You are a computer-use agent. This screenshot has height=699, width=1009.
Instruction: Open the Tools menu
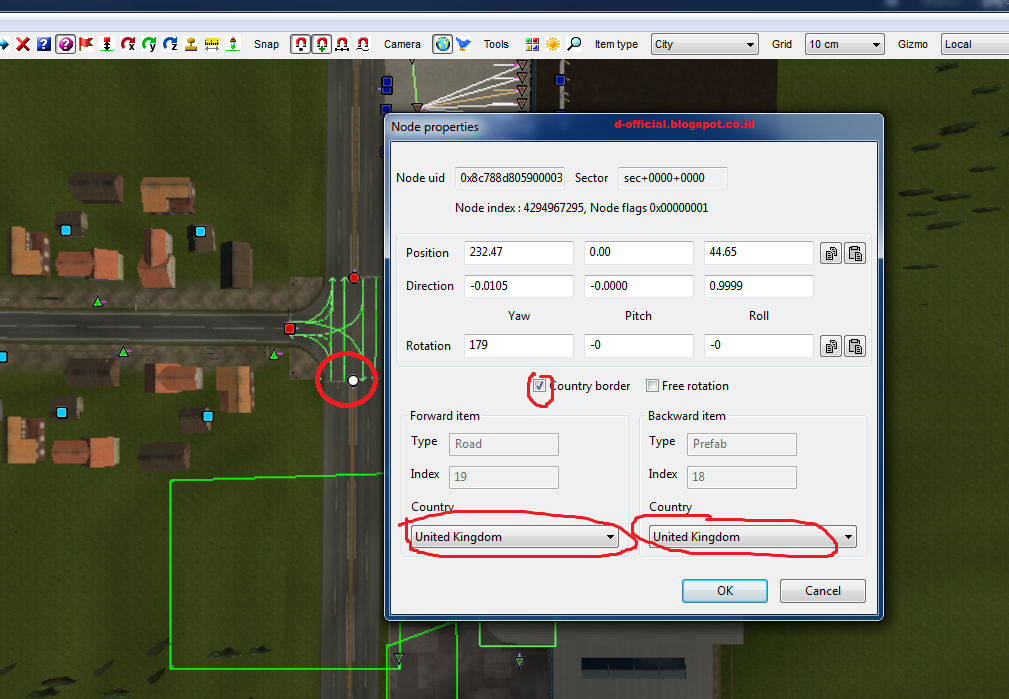coord(496,44)
